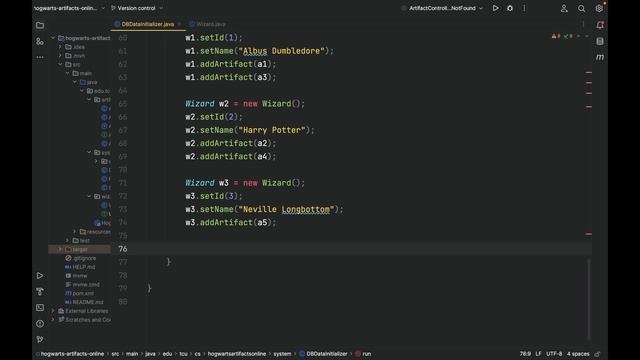Open the Terminal tool window
640x360 pixels.
[x=40, y=307]
